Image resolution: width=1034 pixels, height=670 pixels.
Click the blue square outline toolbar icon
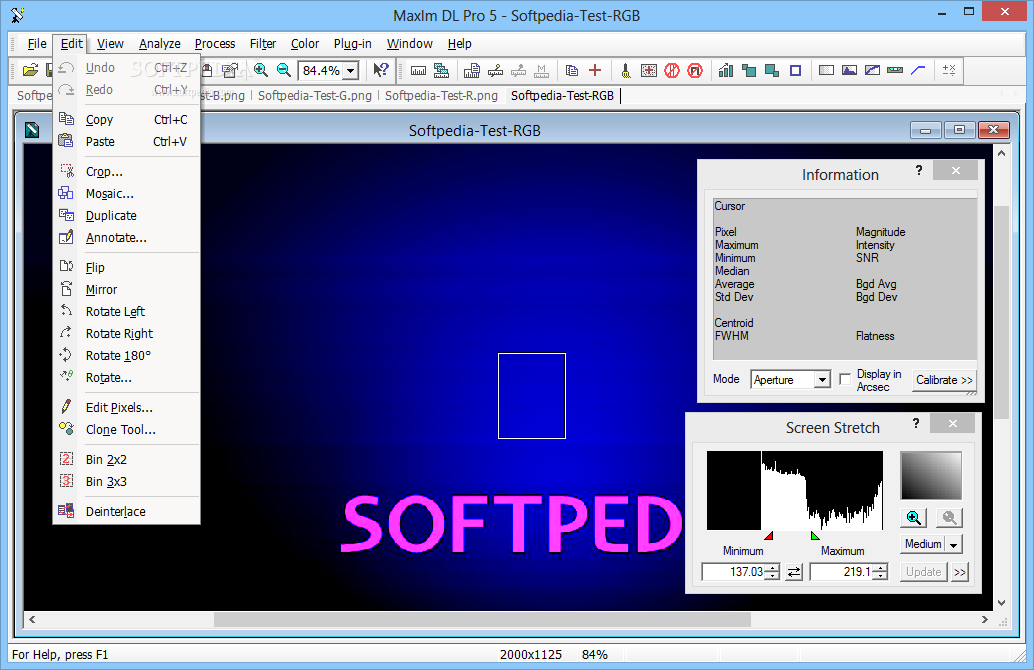(795, 70)
